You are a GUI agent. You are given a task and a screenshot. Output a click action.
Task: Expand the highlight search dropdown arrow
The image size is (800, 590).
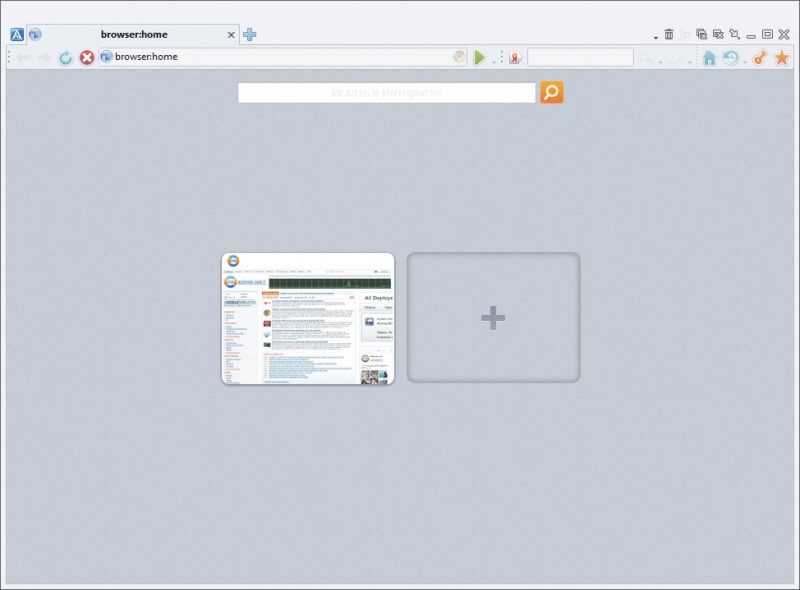690,62
